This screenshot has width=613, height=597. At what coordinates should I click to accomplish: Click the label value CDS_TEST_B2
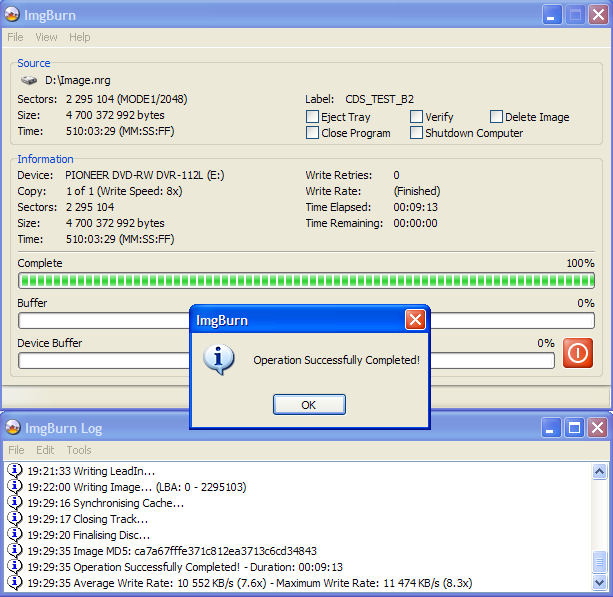click(x=379, y=99)
